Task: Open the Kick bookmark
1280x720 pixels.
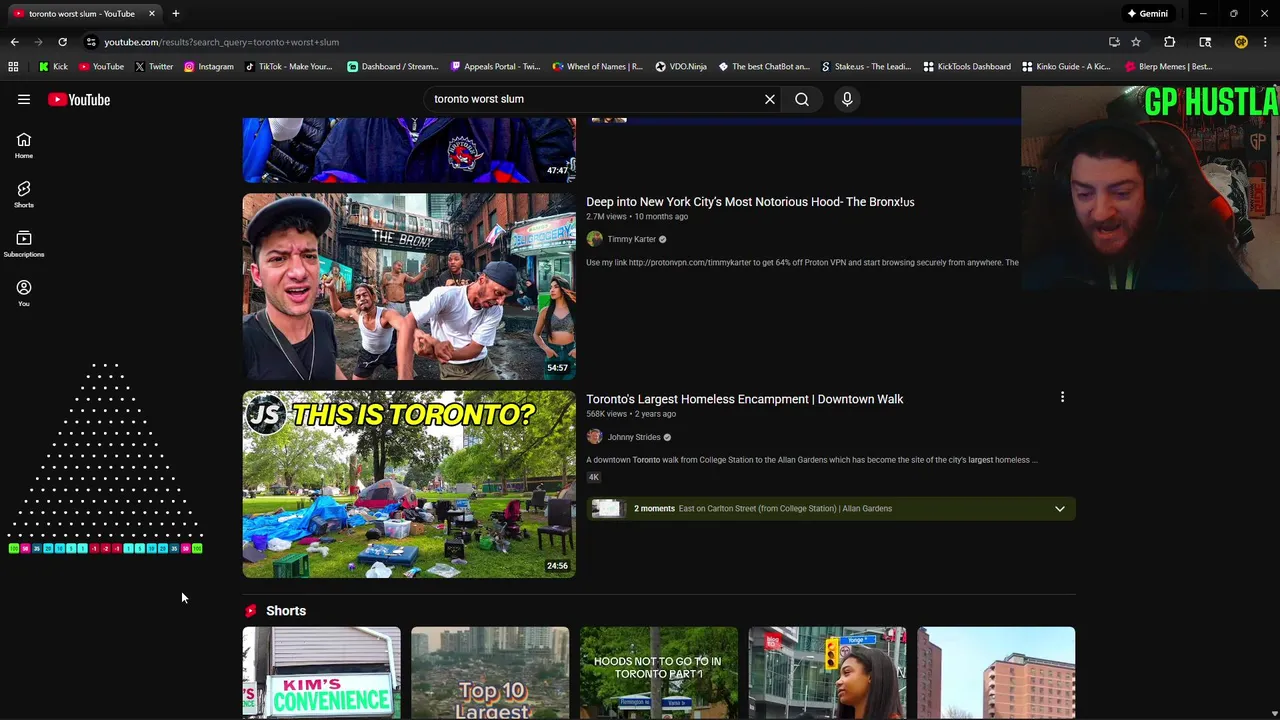Action: click(x=53, y=67)
